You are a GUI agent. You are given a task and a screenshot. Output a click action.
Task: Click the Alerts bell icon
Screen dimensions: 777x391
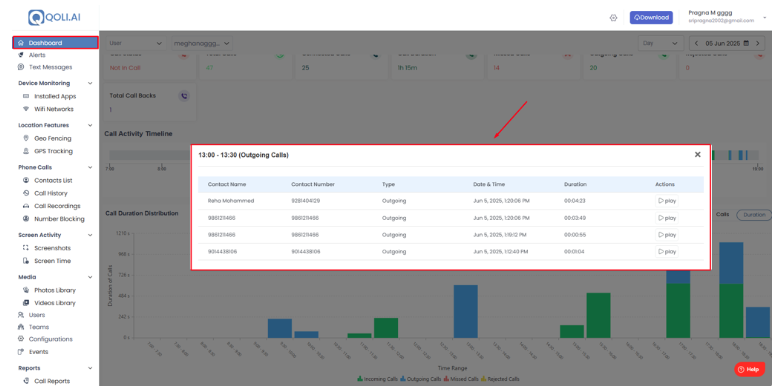(x=21, y=55)
